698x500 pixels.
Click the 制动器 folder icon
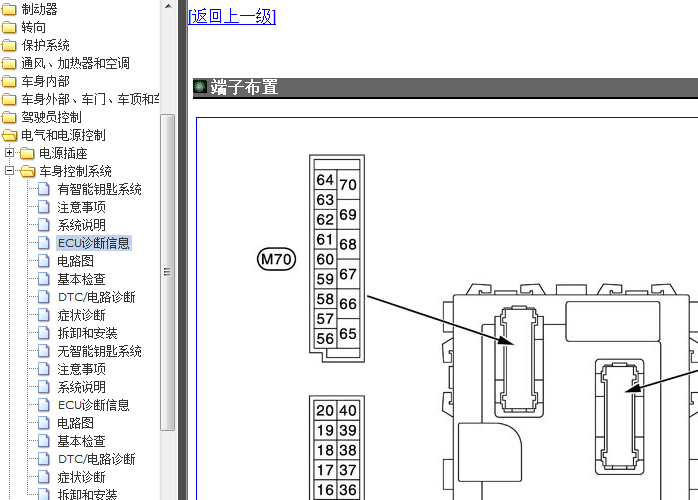coord(9,9)
